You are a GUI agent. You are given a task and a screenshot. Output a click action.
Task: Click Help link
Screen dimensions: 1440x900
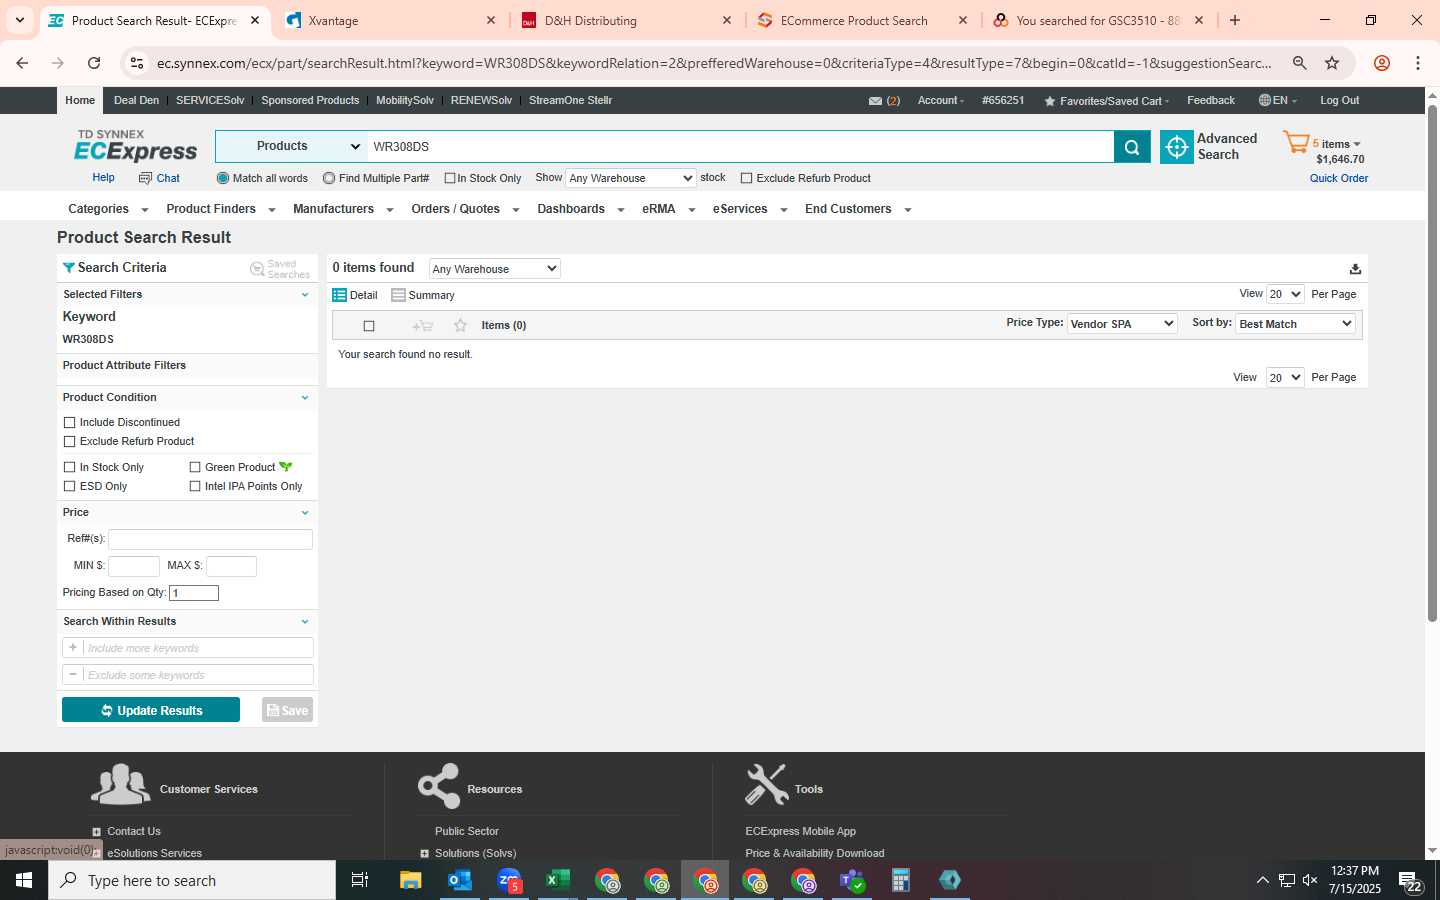[103, 177]
